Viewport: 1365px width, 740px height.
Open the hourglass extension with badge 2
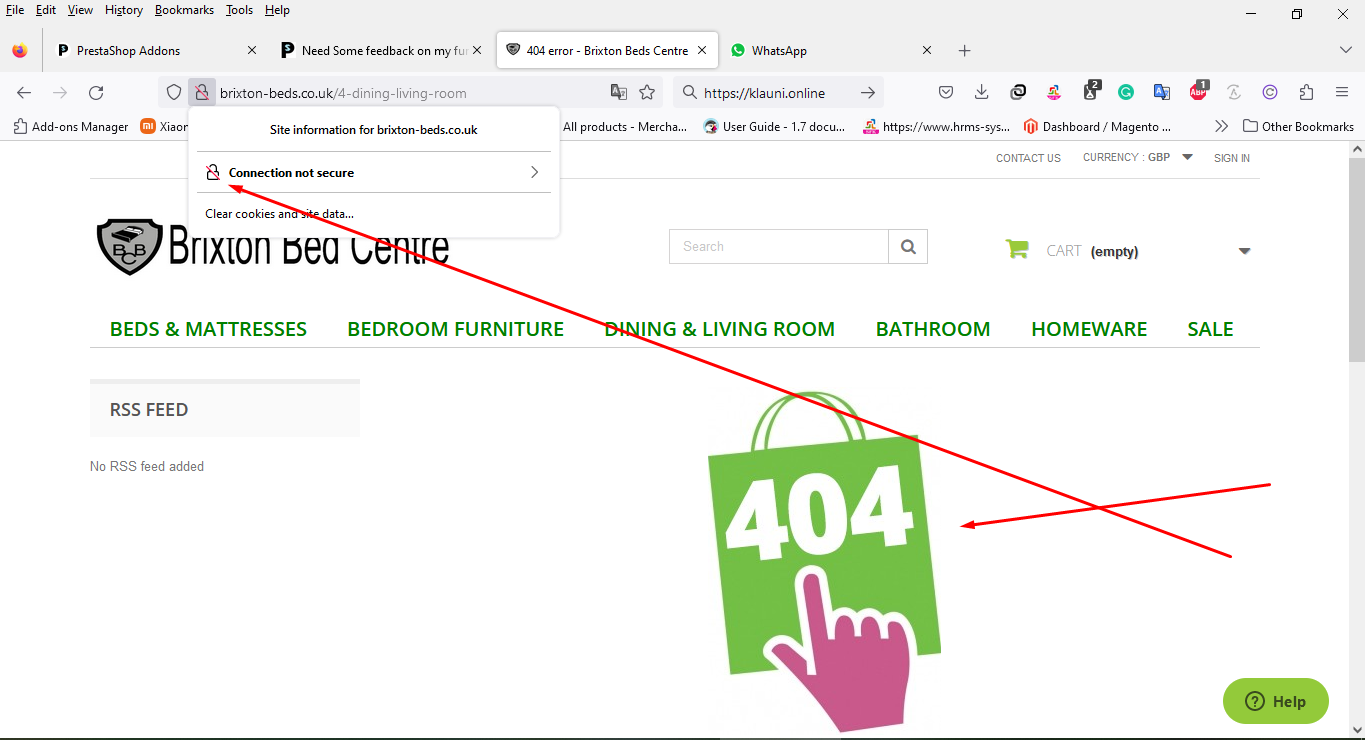(x=1090, y=93)
